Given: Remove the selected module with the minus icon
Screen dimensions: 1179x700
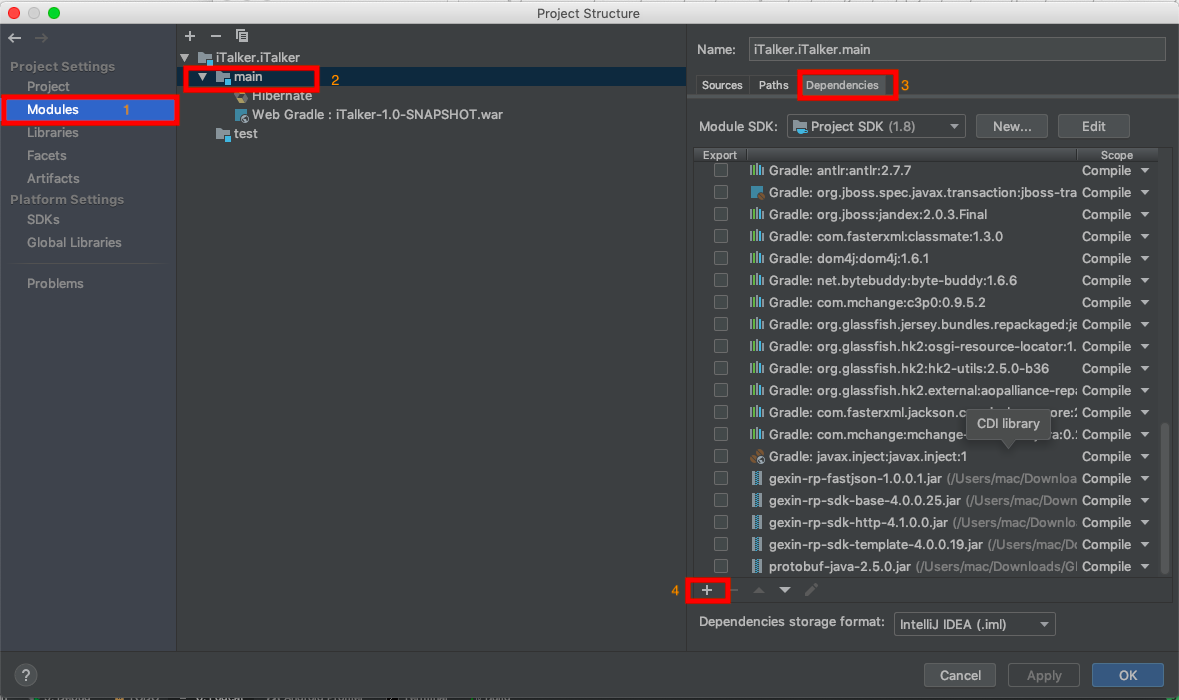Looking at the screenshot, I should pyautogui.click(x=216, y=35).
